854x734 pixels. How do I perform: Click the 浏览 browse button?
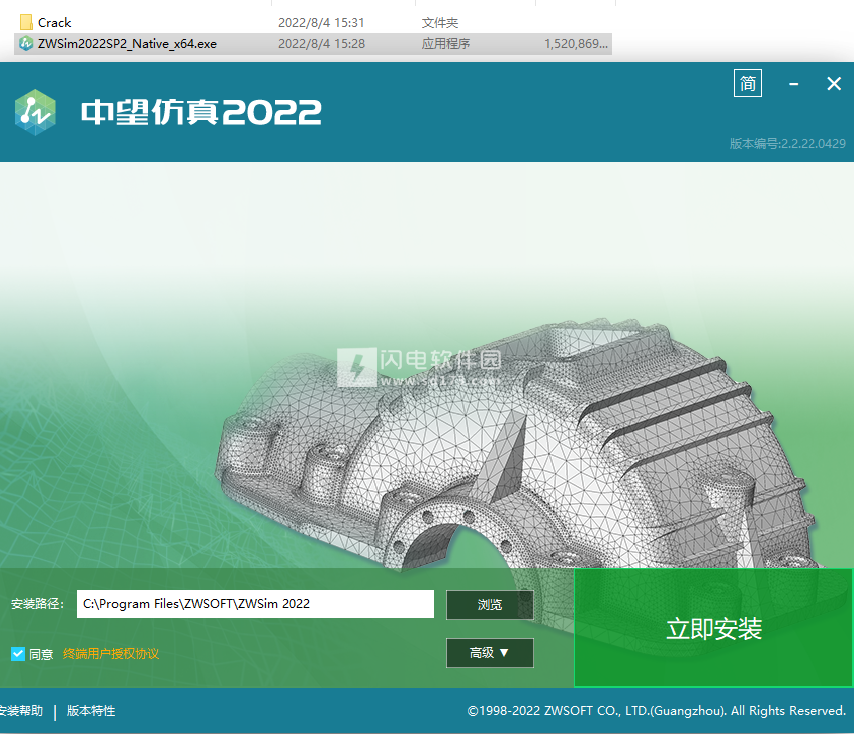[490, 604]
